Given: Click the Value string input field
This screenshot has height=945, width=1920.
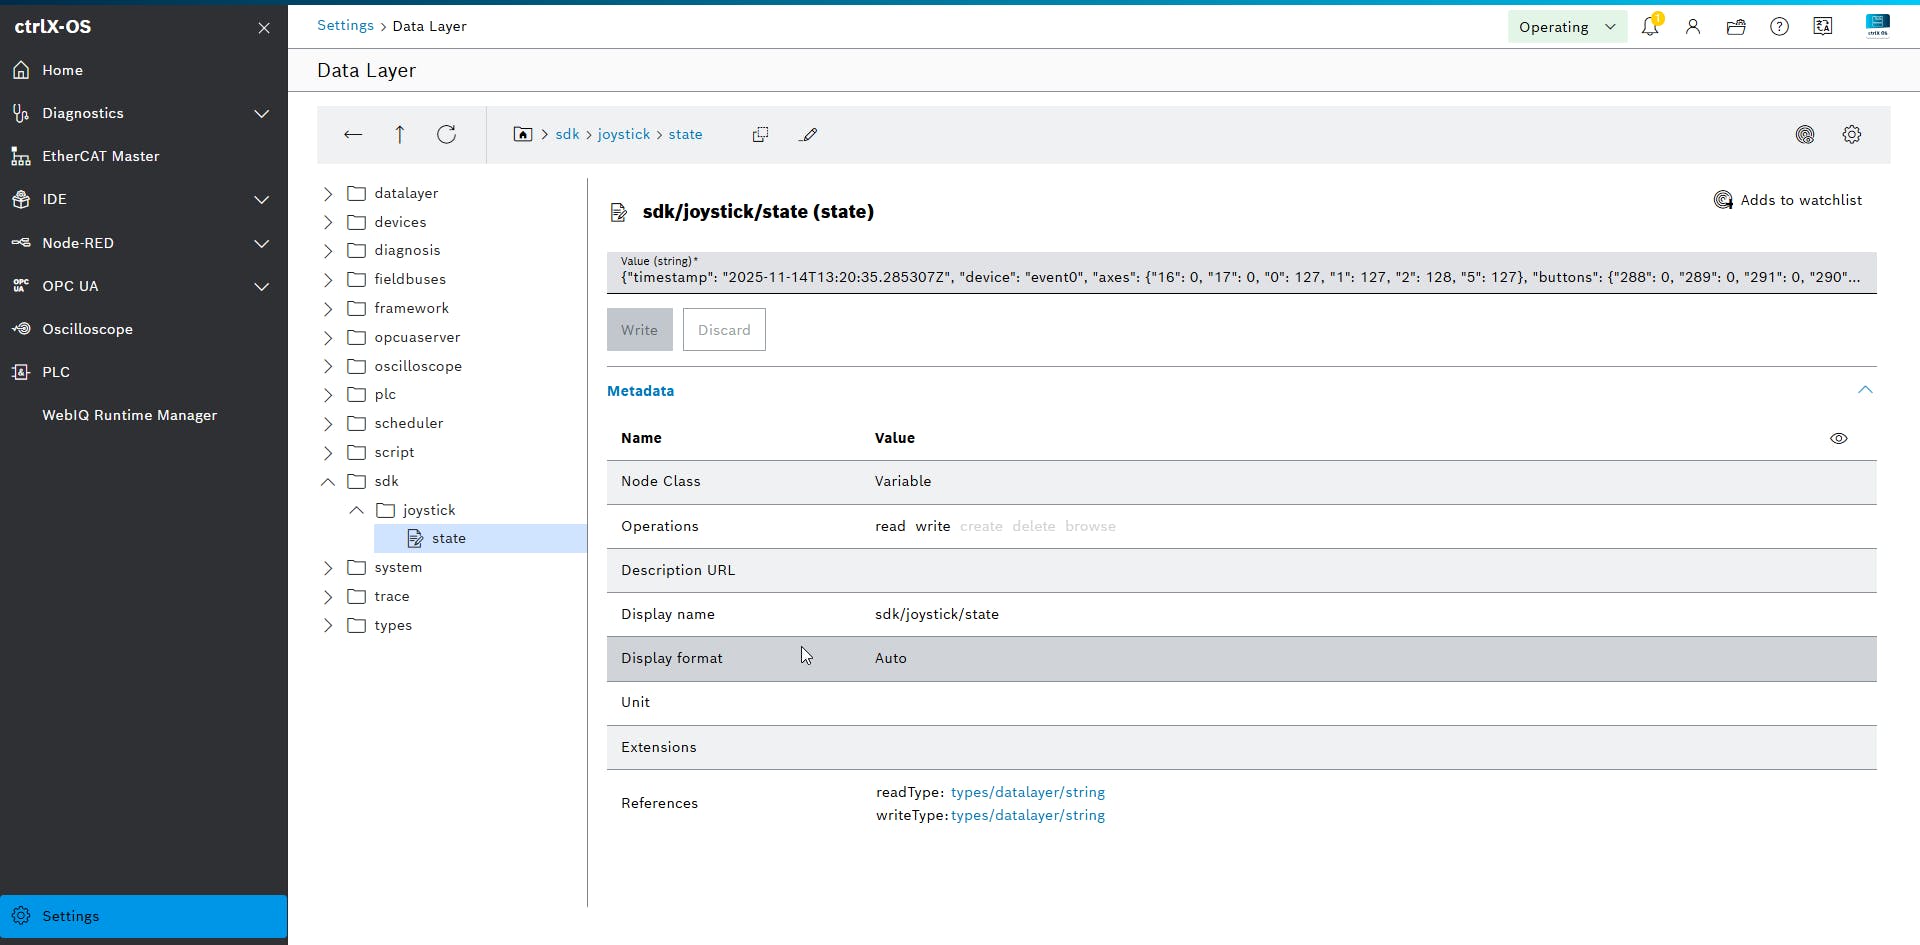Looking at the screenshot, I should click(1240, 277).
